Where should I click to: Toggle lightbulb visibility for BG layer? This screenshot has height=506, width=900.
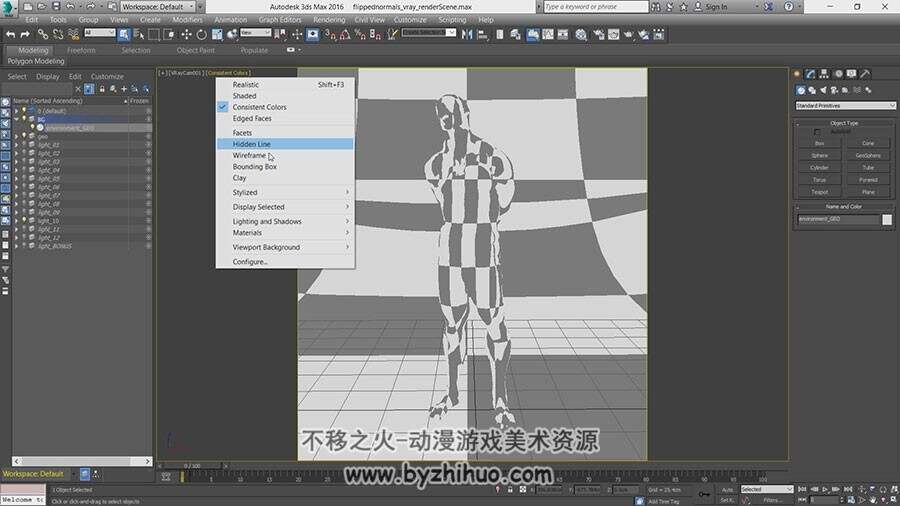coord(24,119)
